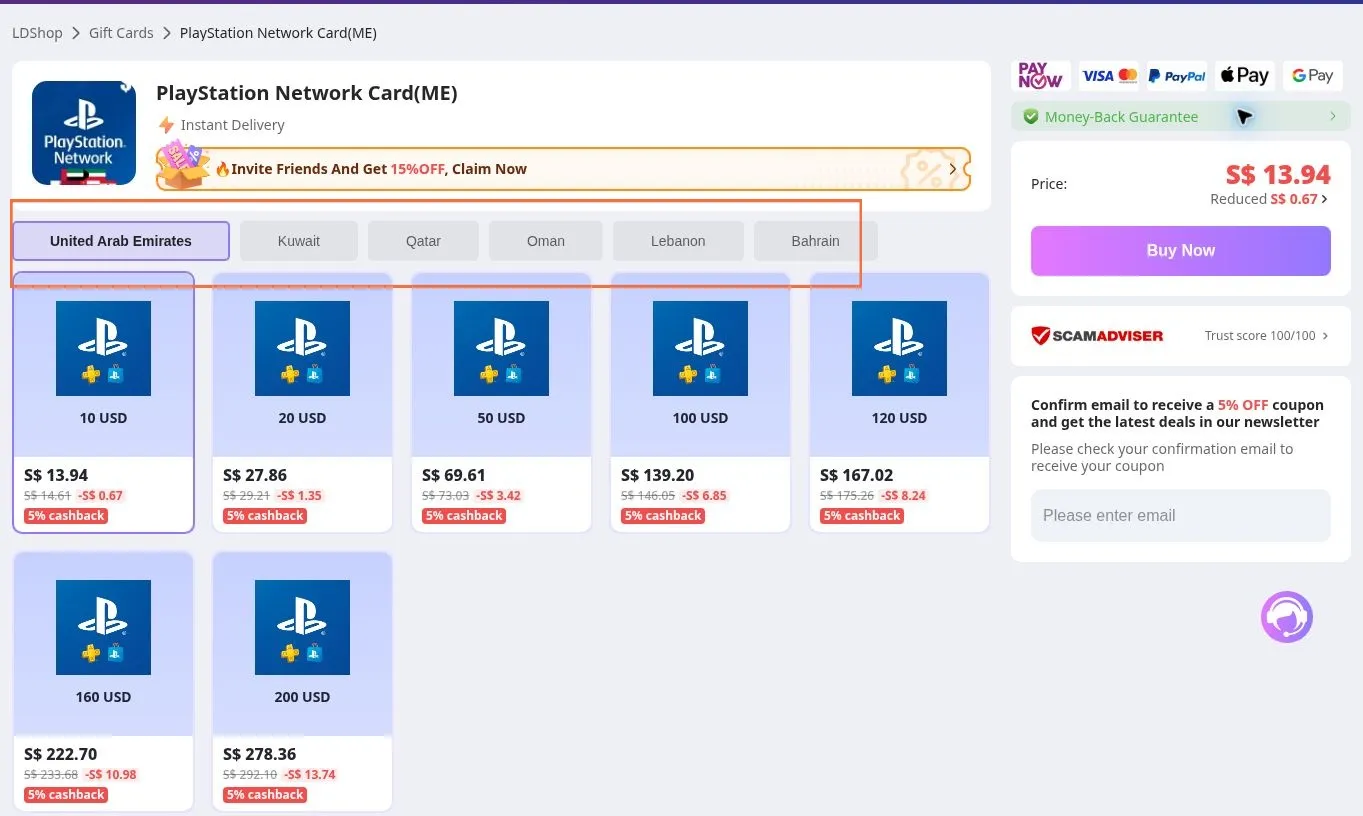This screenshot has height=816, width=1363.
Task: Click the -S$ 13.74 discount label
Action: [x=310, y=775]
